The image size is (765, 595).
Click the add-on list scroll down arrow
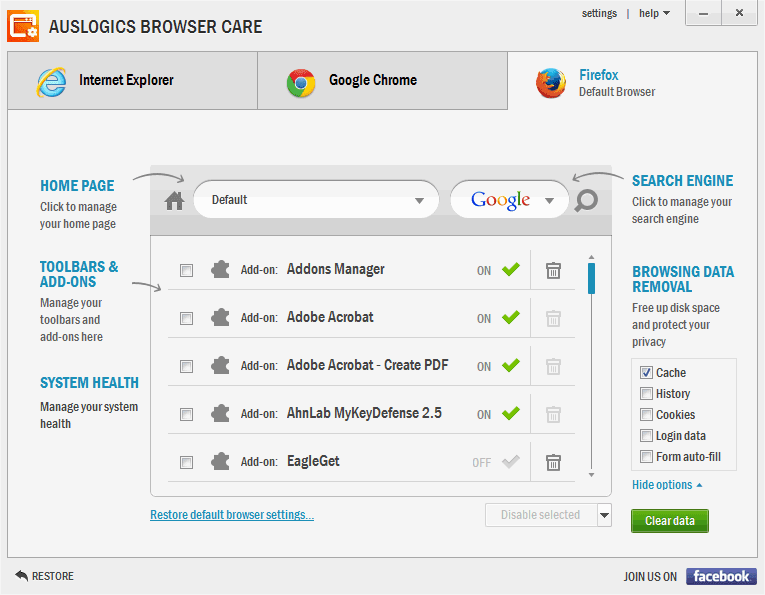coord(591,475)
